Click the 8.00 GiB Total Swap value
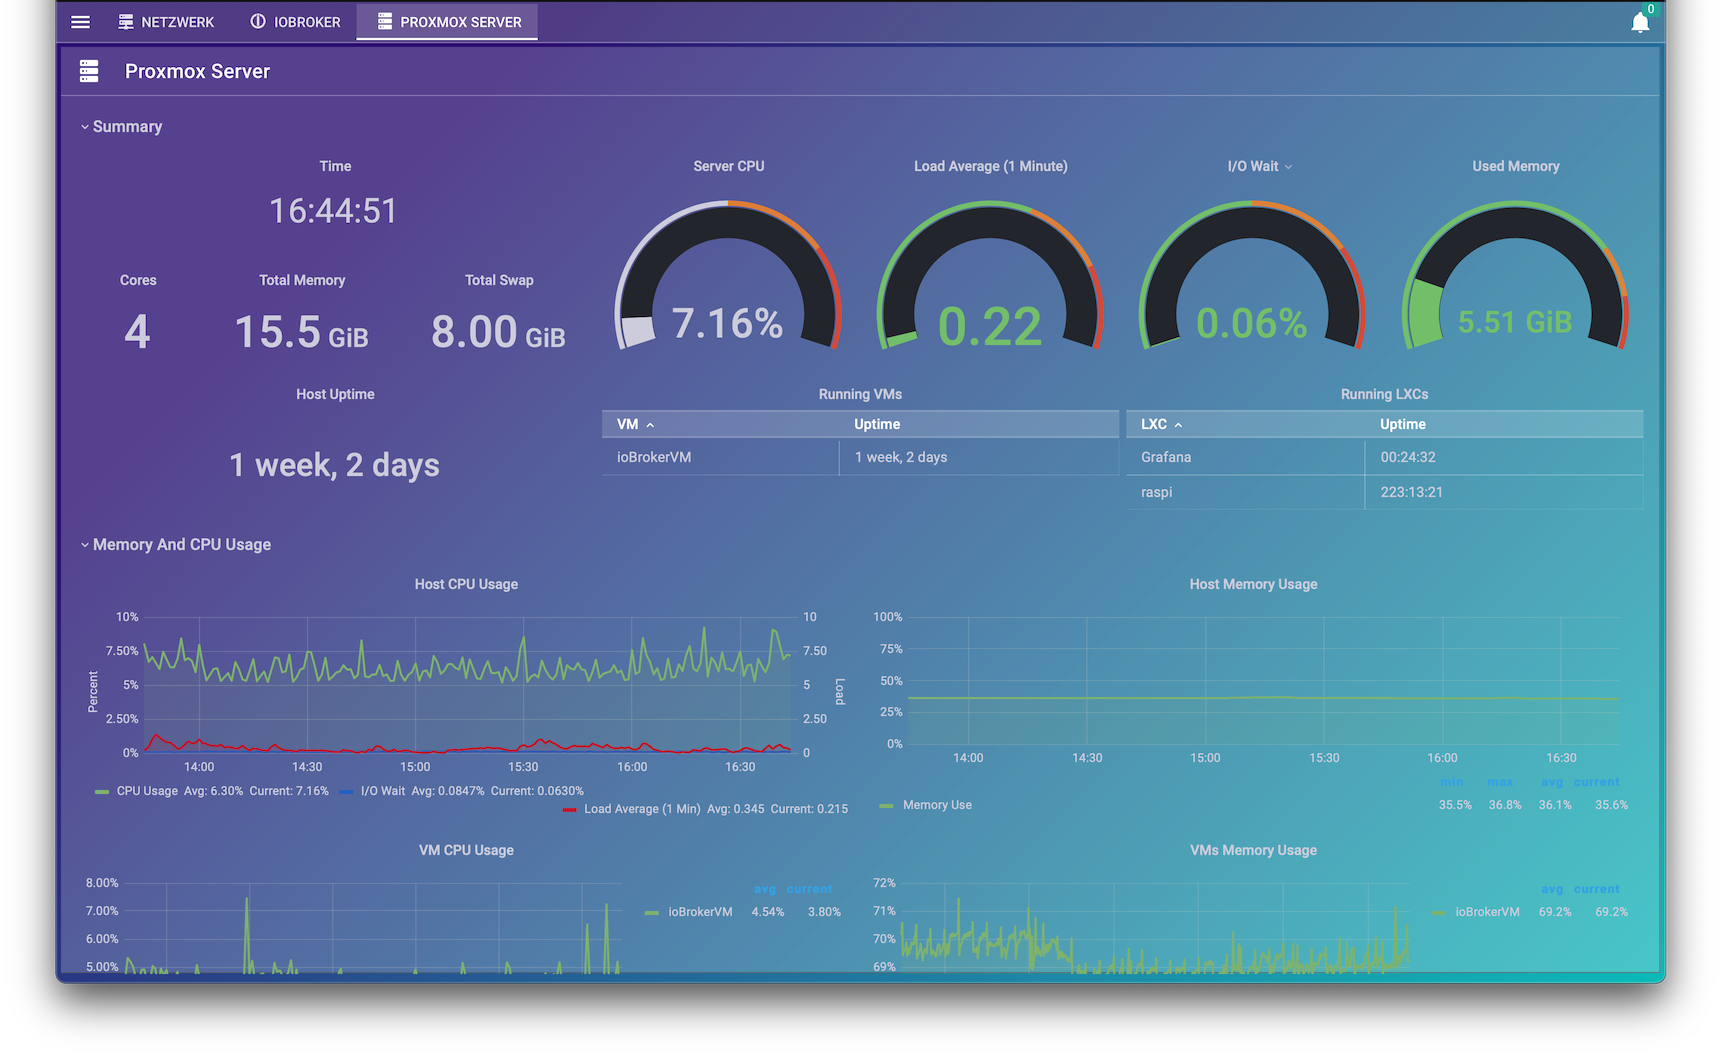 [498, 332]
